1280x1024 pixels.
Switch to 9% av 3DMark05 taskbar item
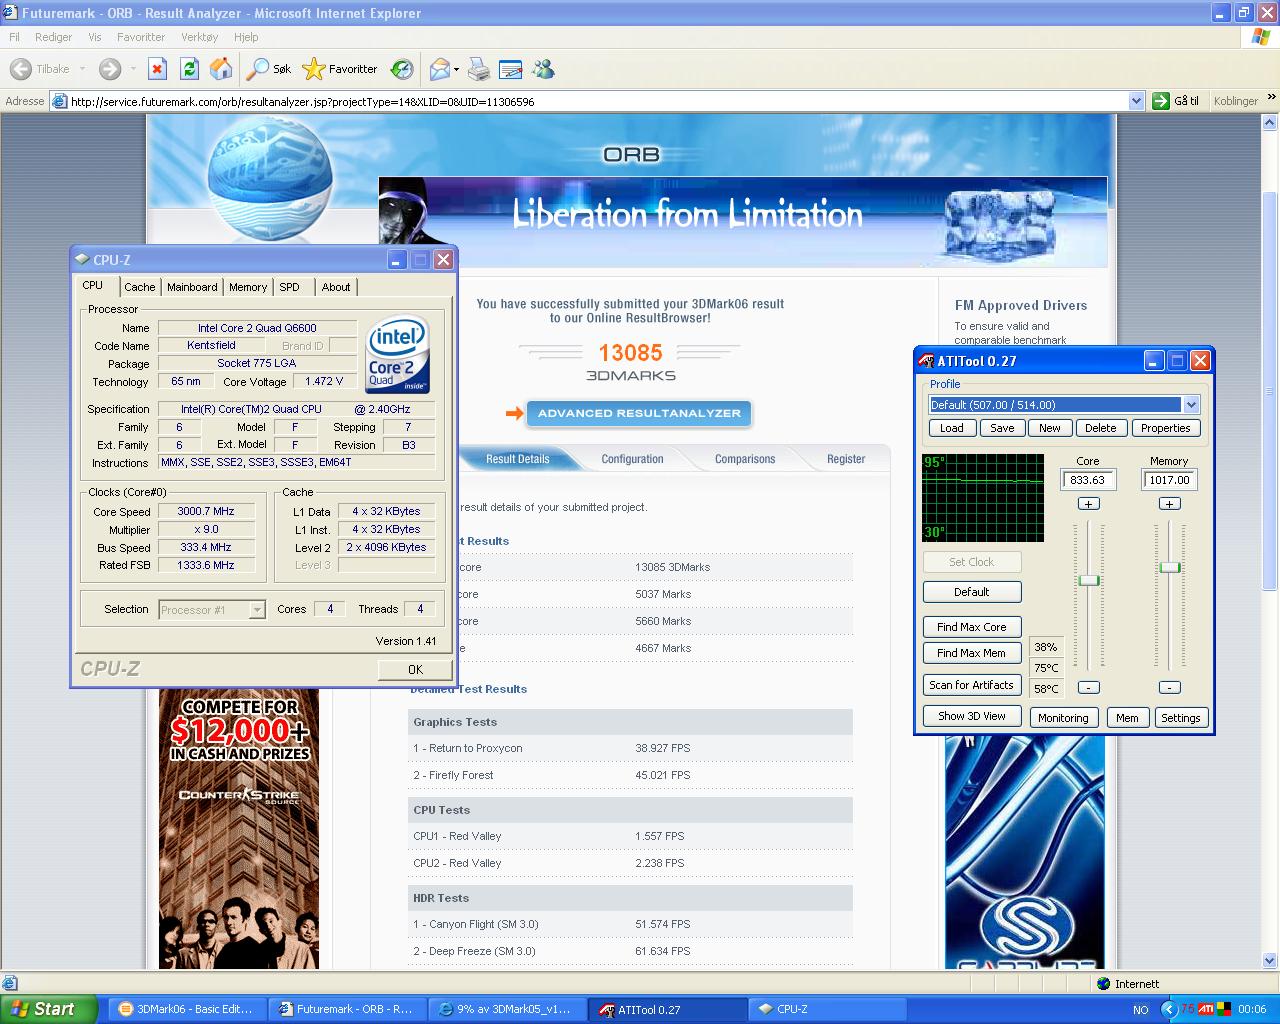point(507,1009)
